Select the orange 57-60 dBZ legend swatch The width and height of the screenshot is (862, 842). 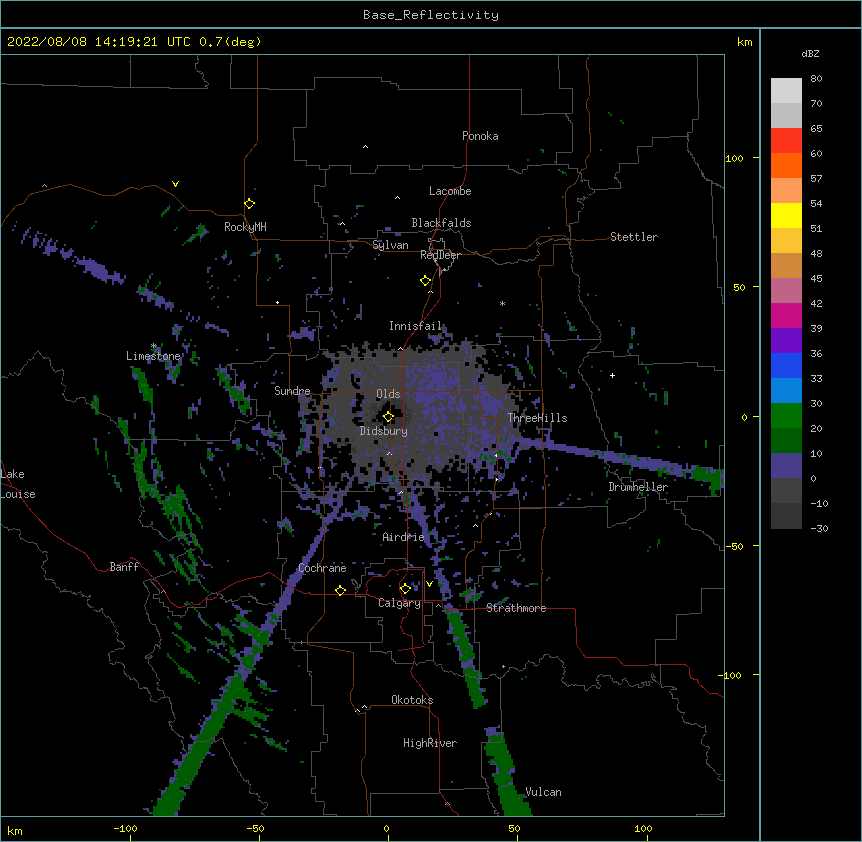[786, 165]
